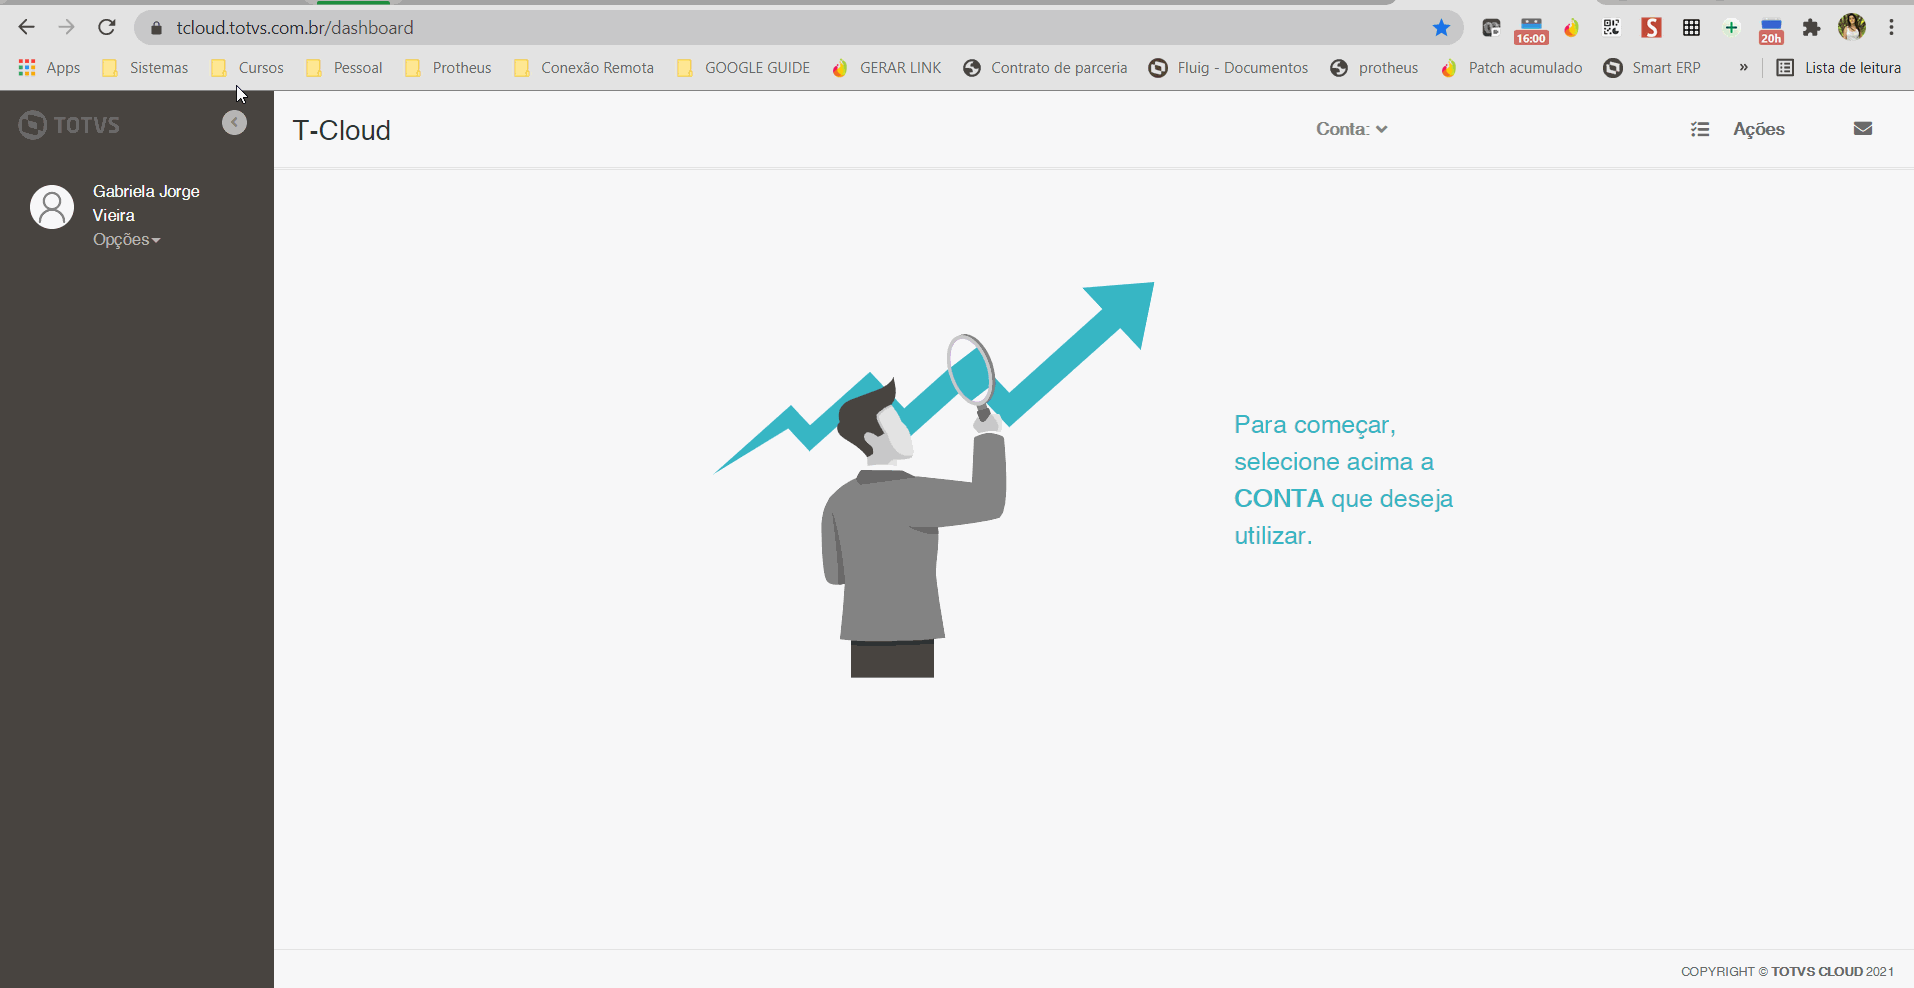1914x988 pixels.
Task: Click the 'Para começar, selecione acima' message
Action: click(1343, 480)
